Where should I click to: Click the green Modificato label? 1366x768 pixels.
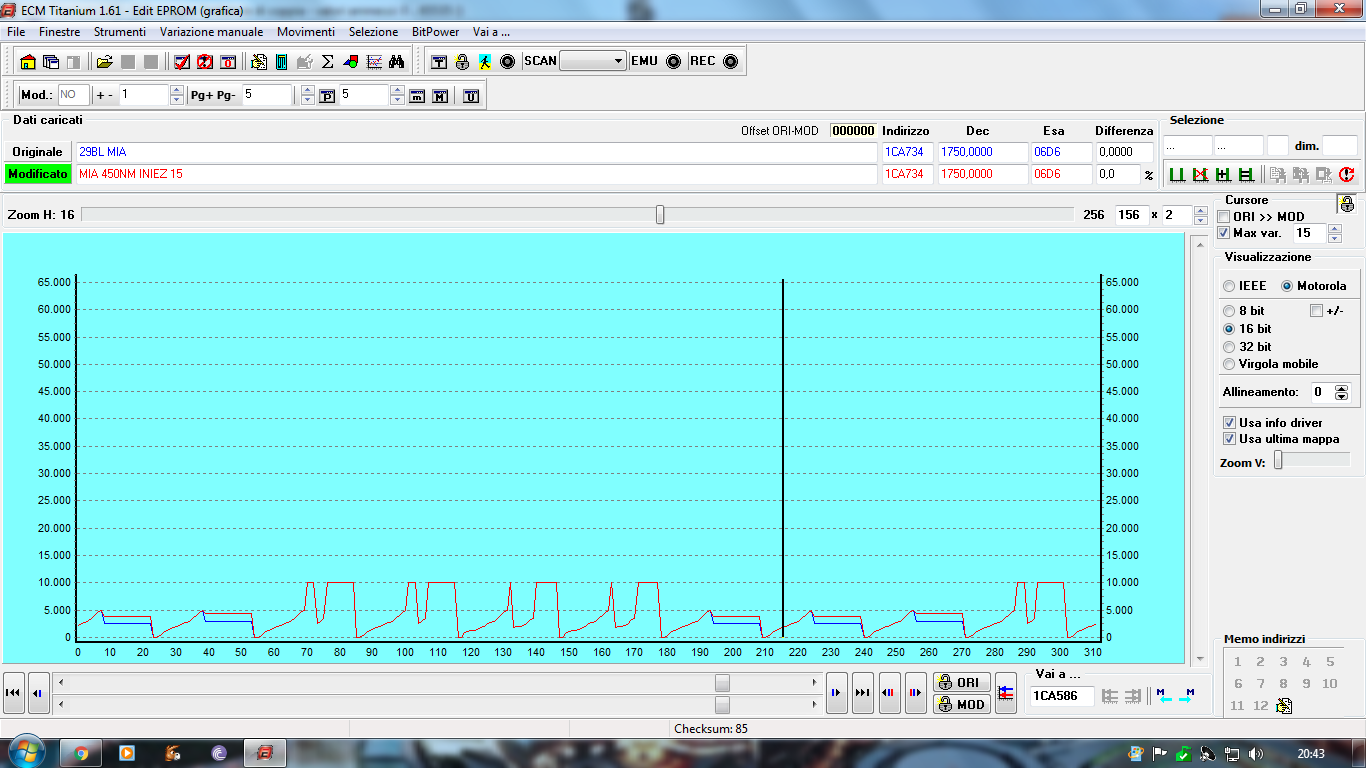37,174
